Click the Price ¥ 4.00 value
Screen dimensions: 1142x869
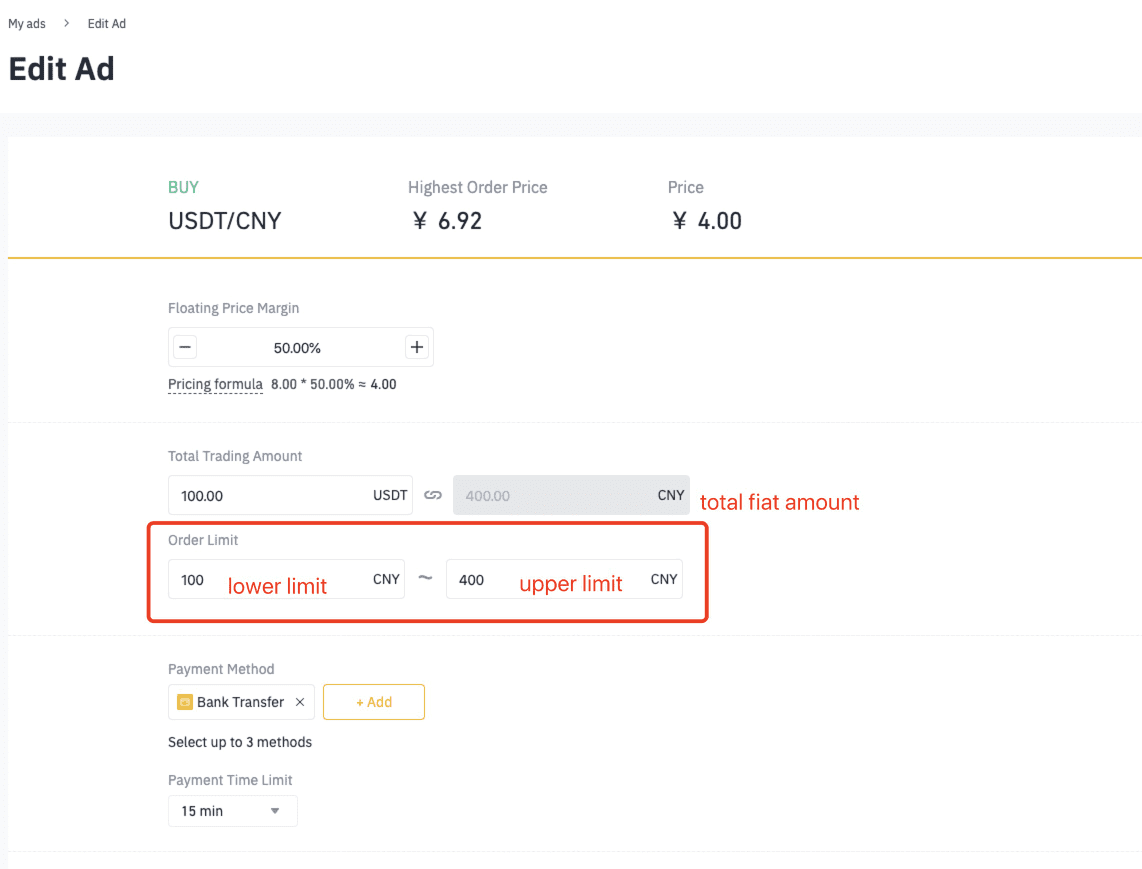point(706,221)
